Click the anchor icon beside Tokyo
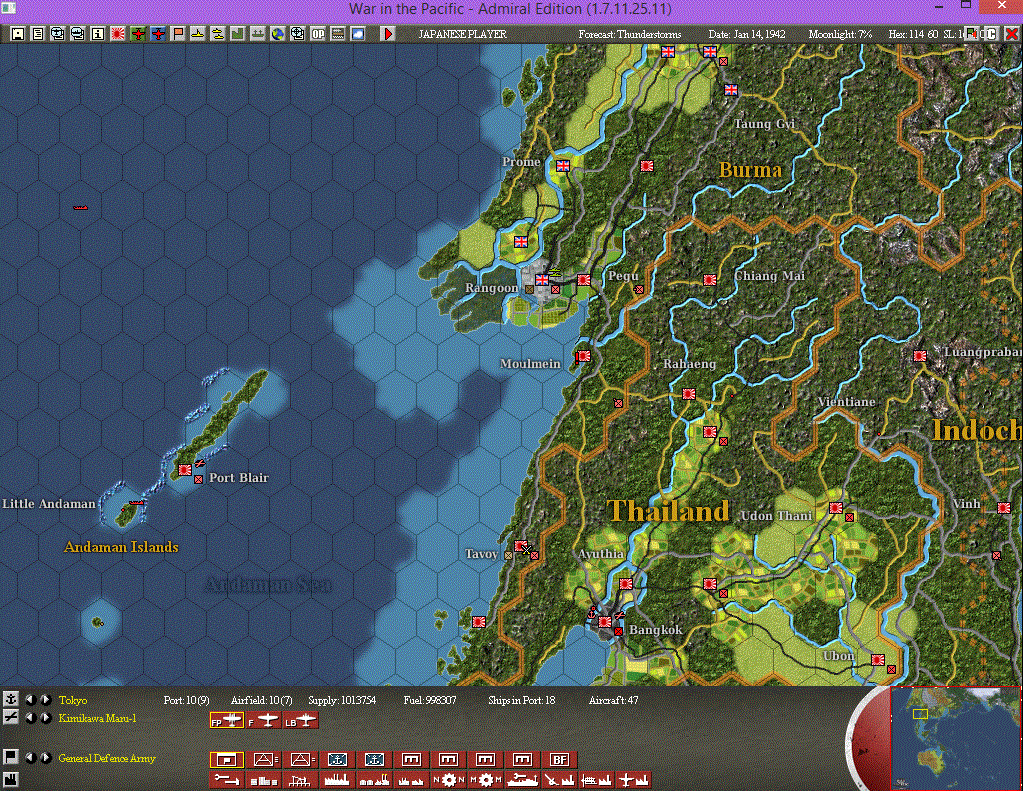Image resolution: width=1023 pixels, height=791 pixels. click(10, 699)
